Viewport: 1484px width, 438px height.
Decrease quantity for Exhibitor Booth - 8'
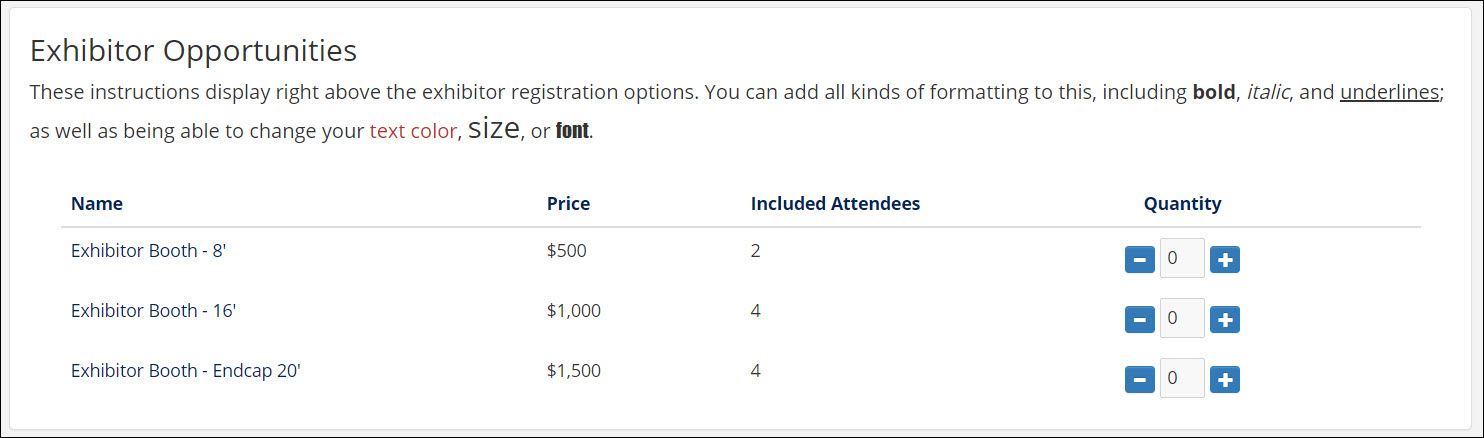point(1140,260)
